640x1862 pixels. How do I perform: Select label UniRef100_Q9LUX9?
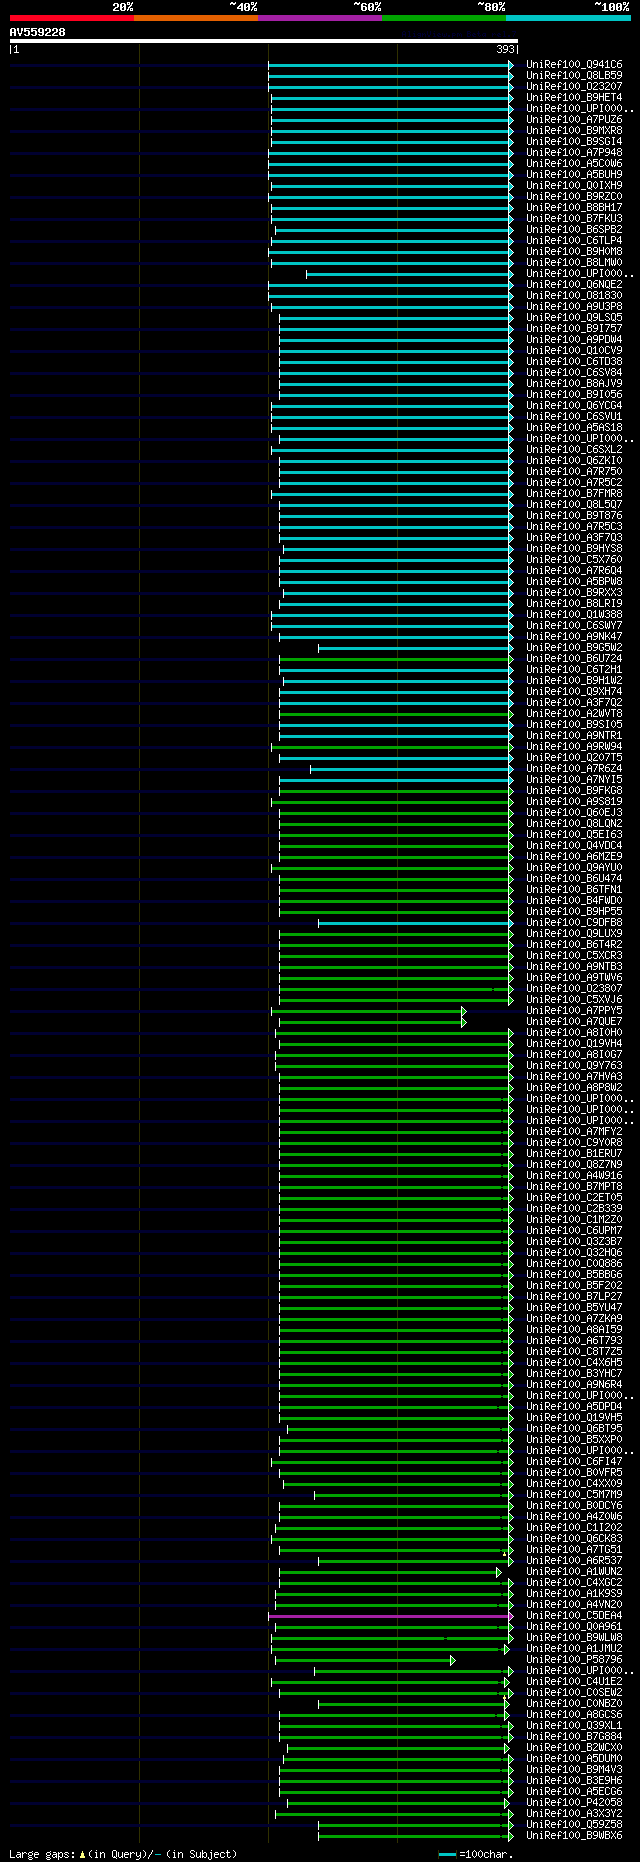574,934
